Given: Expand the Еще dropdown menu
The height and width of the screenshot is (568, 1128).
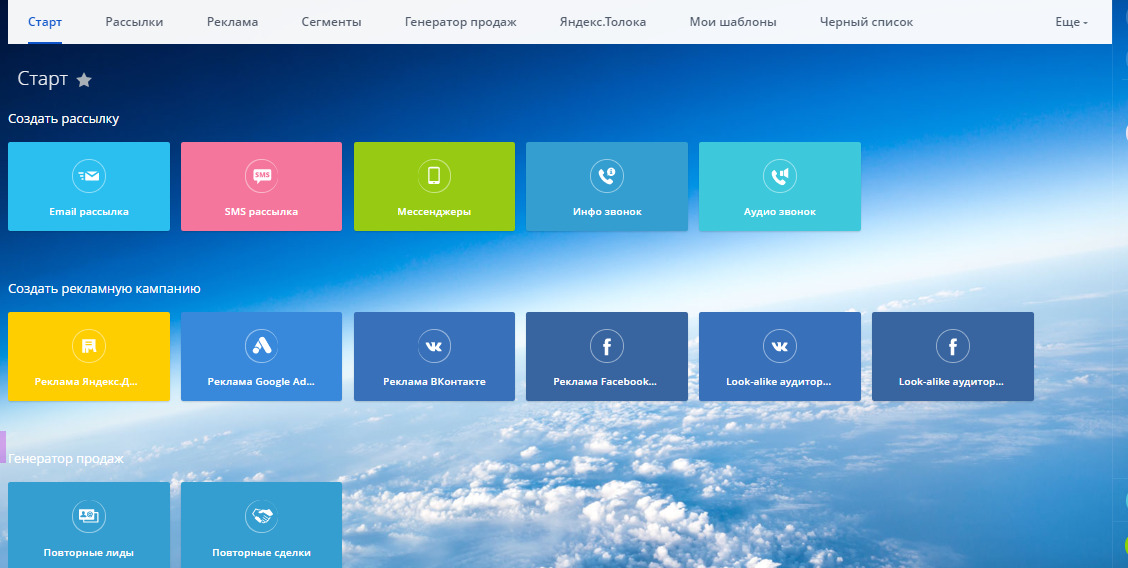Looking at the screenshot, I should (1071, 22).
